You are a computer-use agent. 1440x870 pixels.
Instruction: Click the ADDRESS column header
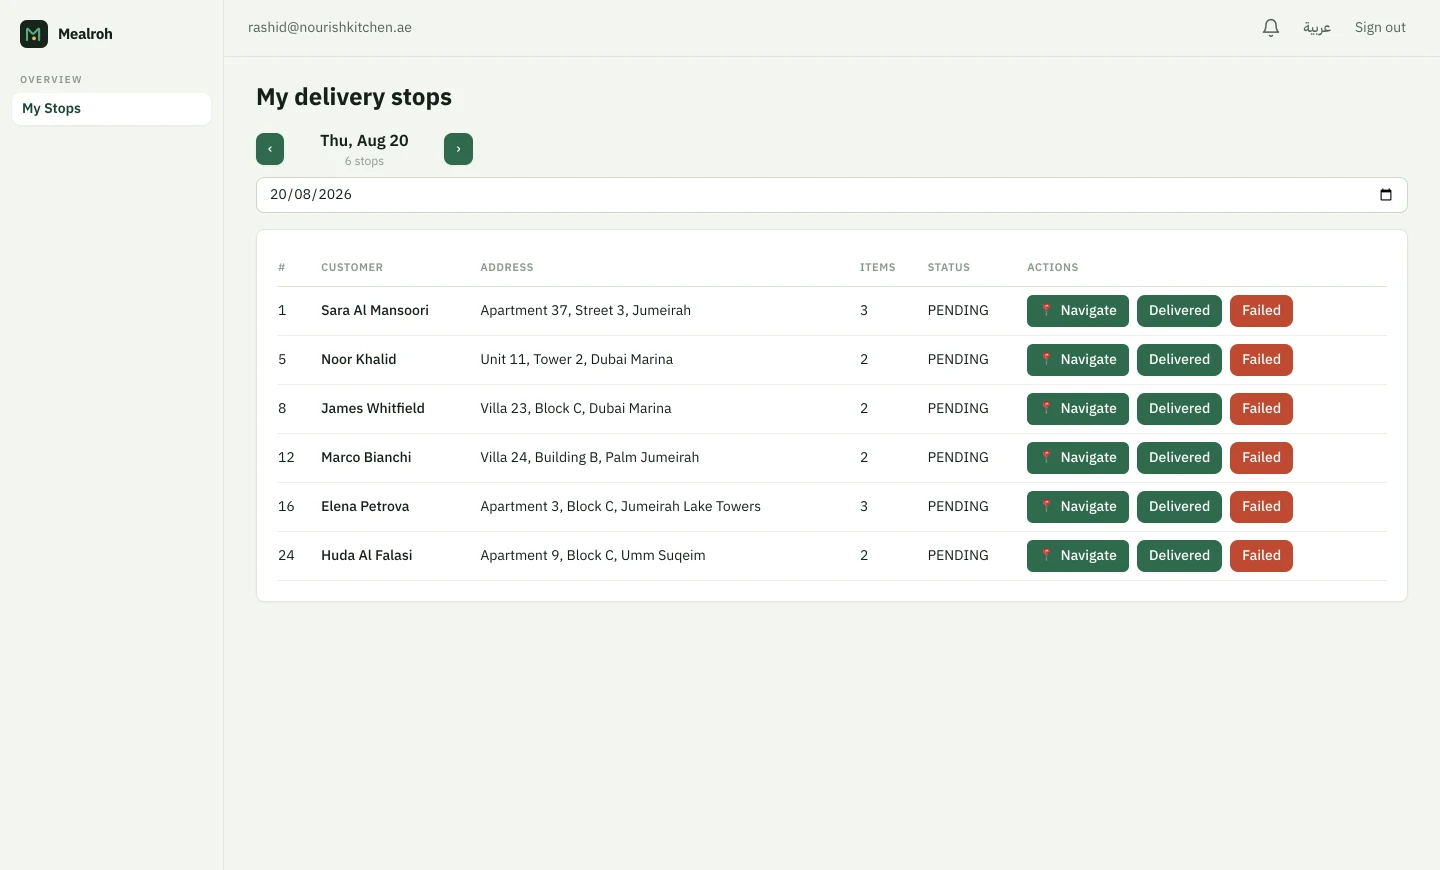(507, 268)
